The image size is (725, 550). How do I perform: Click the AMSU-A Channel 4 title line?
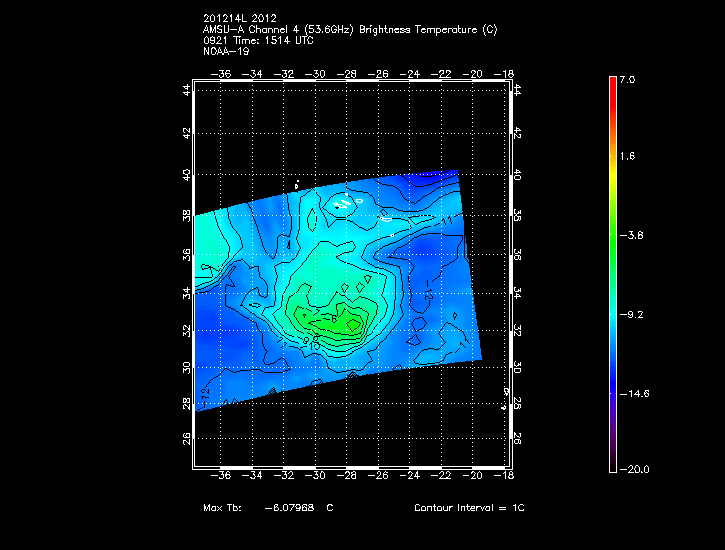click(x=349, y=29)
